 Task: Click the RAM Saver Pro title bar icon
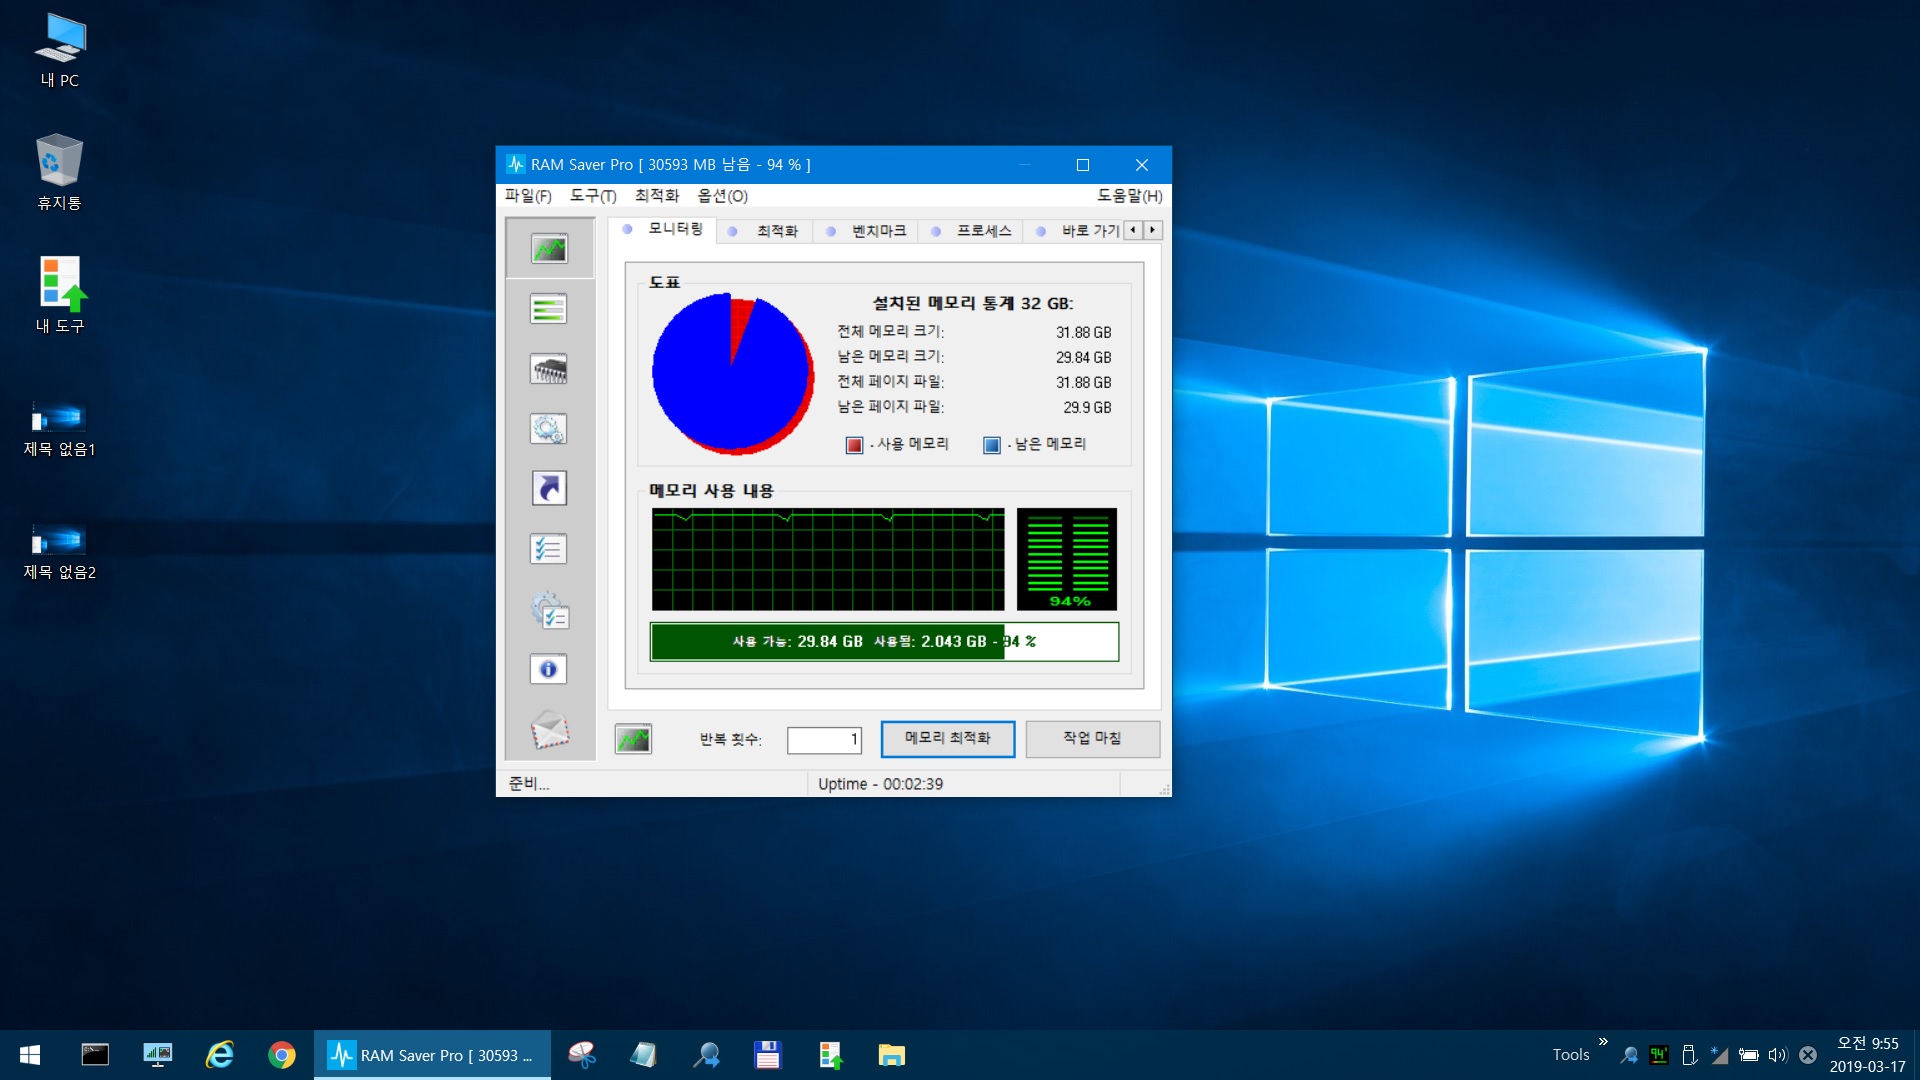pos(515,164)
